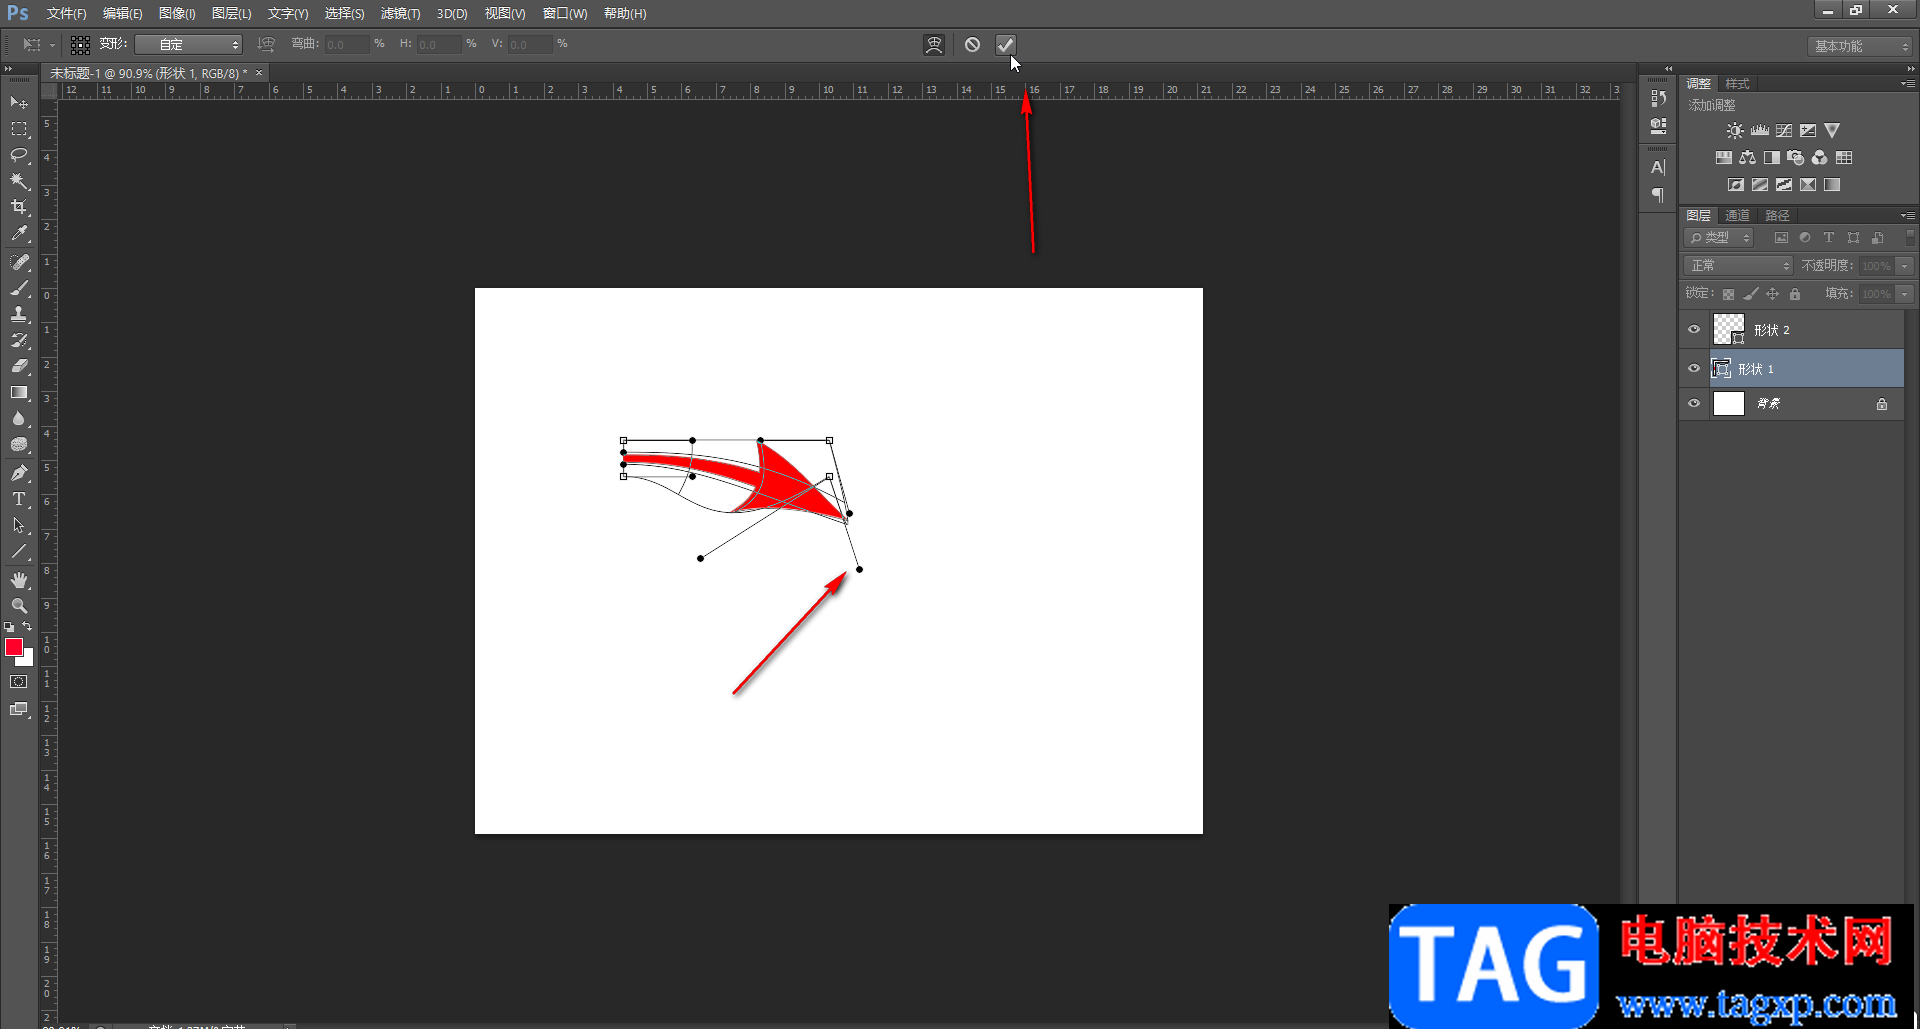
Task: Select the History Brush tool
Action: click(x=19, y=340)
